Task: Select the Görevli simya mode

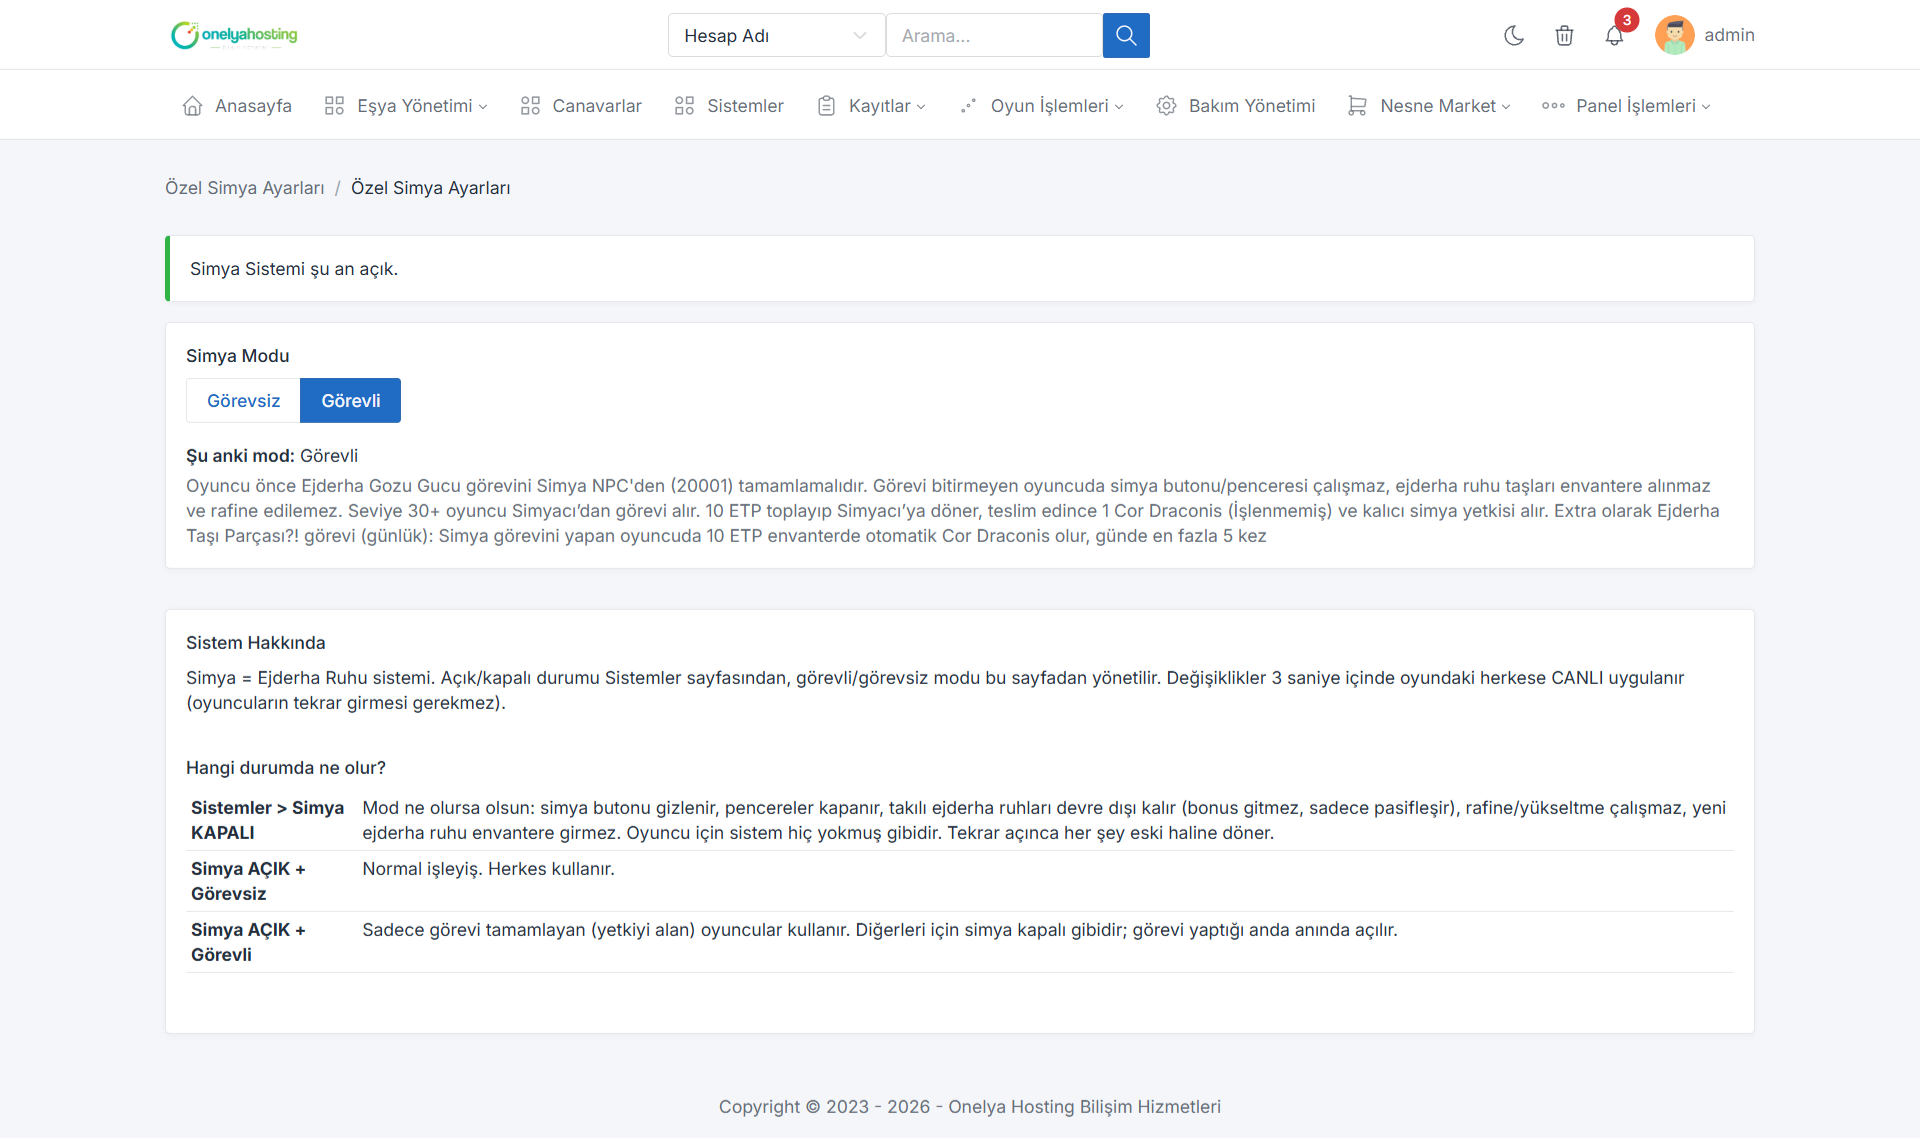Action: click(350, 400)
